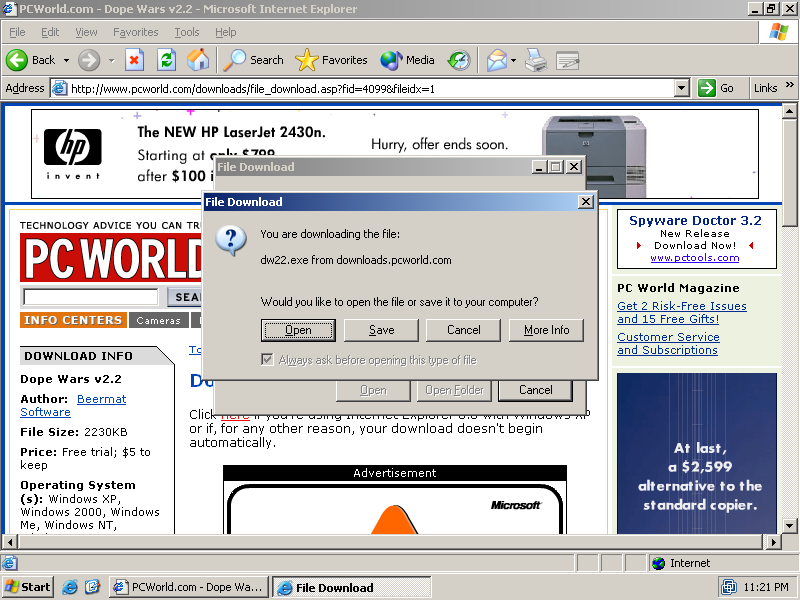Image resolution: width=800 pixels, height=600 pixels.
Task: Open the Start menu
Action: [x=28, y=587]
